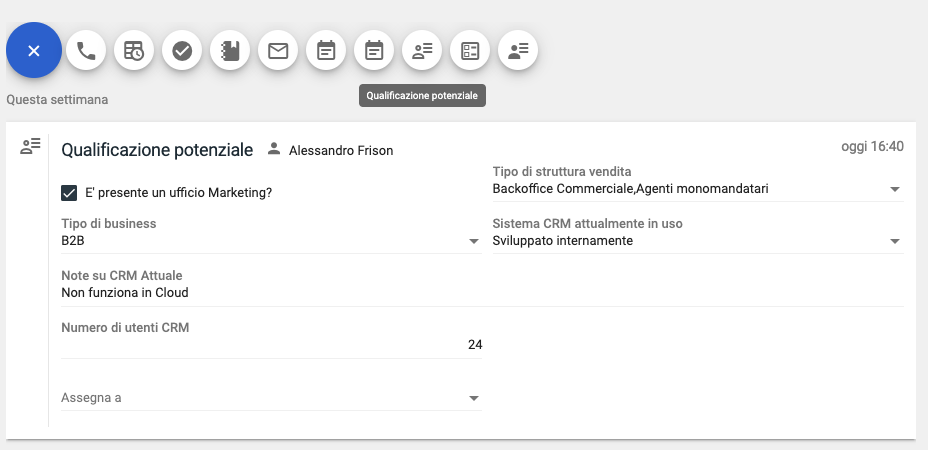The image size is (928, 450).
Task: Click the Numero di utenti CRM field
Action: pos(270,345)
